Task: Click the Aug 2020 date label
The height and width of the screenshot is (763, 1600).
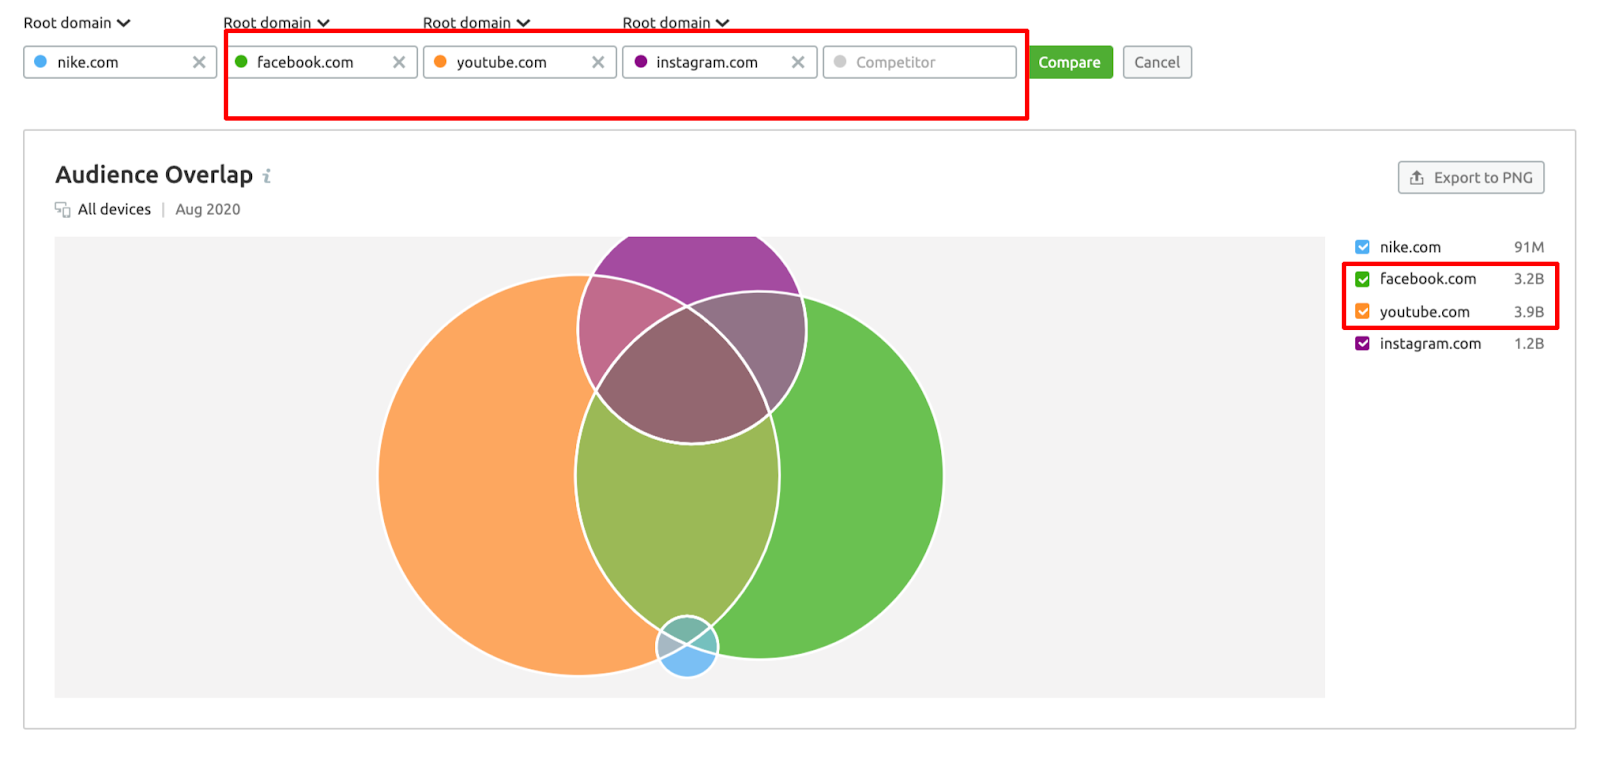Action: coord(208,209)
